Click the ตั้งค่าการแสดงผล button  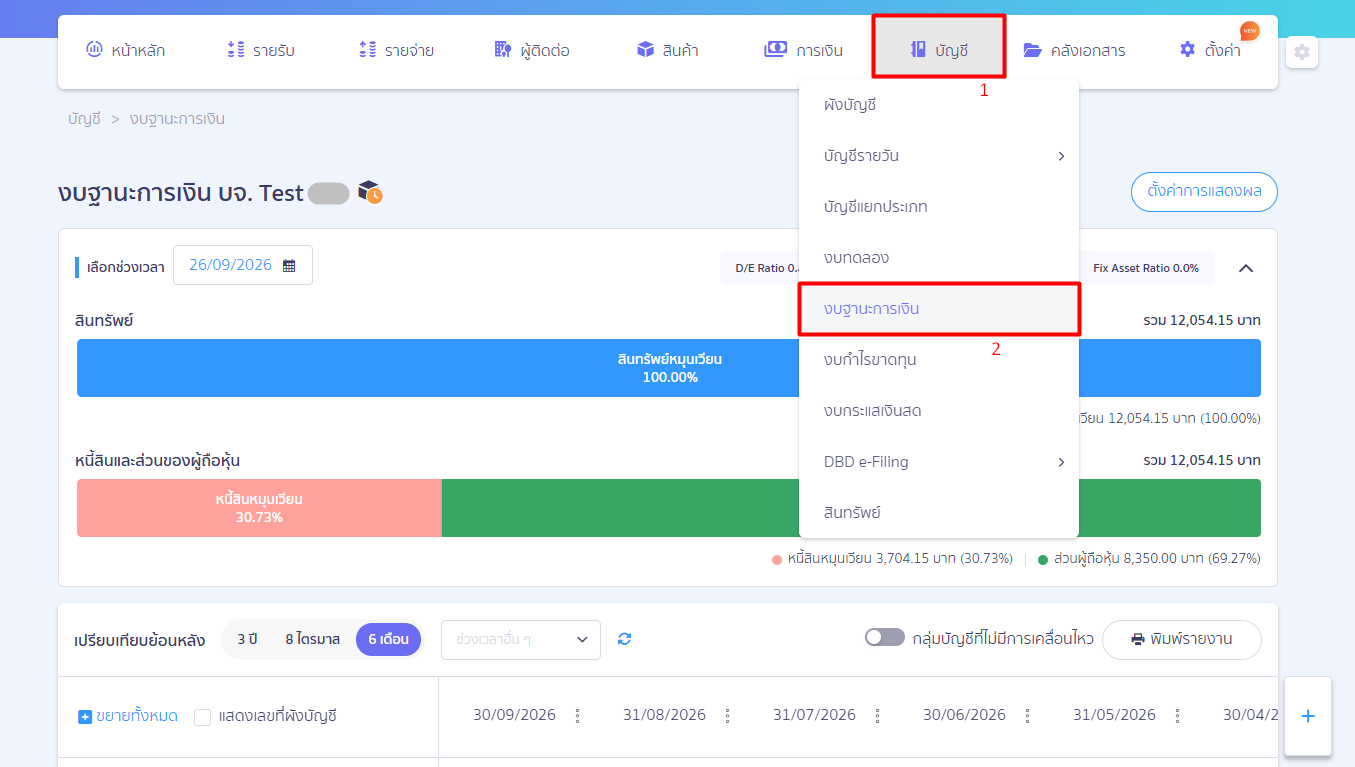click(1204, 192)
